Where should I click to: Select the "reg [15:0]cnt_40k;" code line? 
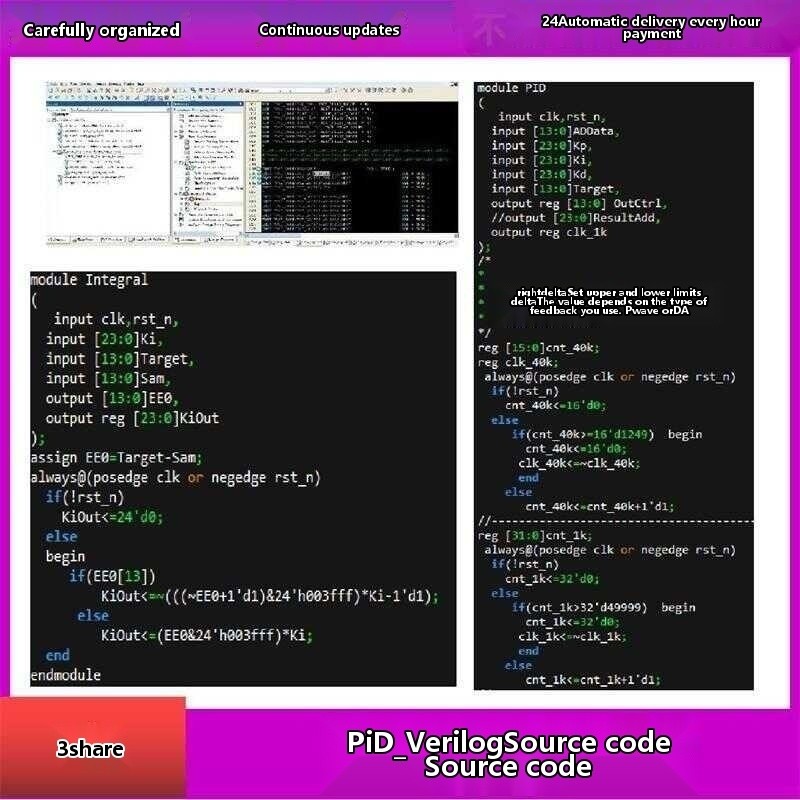[x=539, y=348]
